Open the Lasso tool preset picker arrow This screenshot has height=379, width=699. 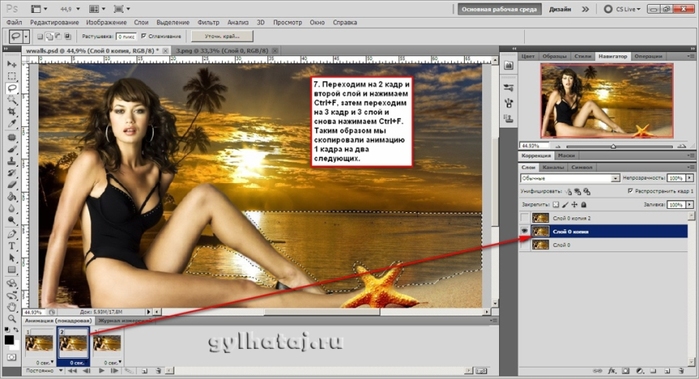(x=26, y=37)
